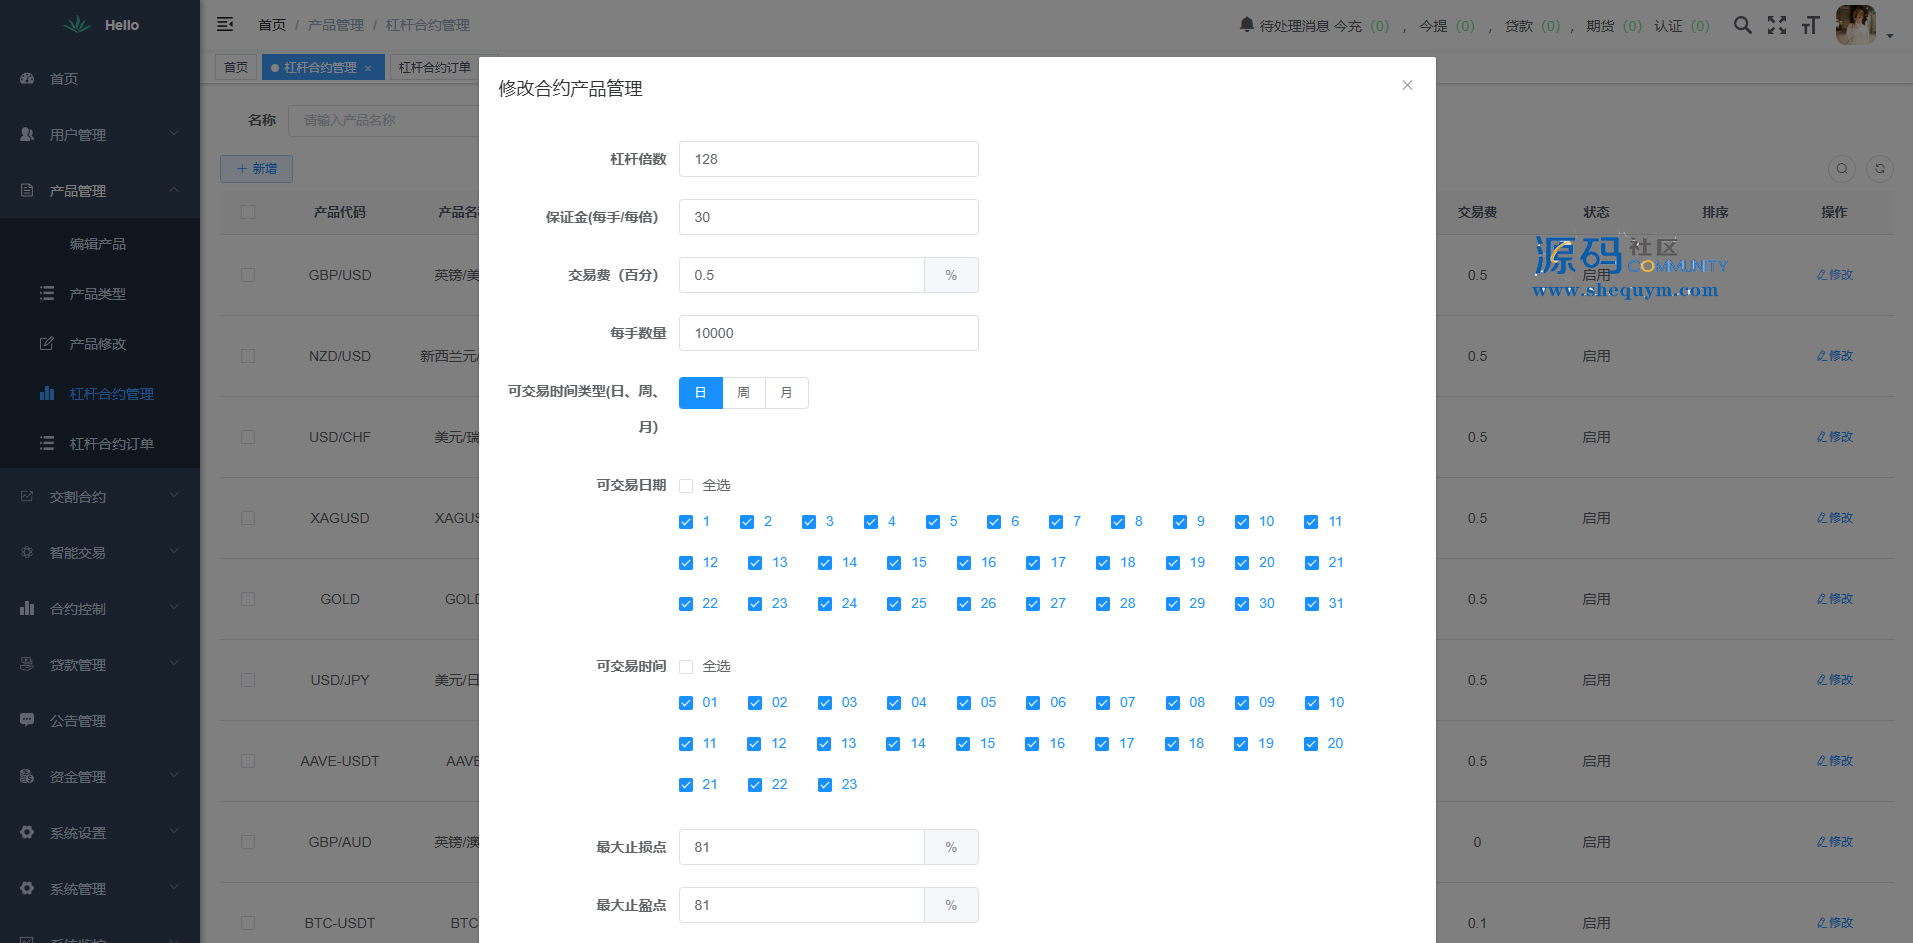Uncheck day 31 in 可交易日期
The width and height of the screenshot is (1913, 943).
coord(1312,604)
